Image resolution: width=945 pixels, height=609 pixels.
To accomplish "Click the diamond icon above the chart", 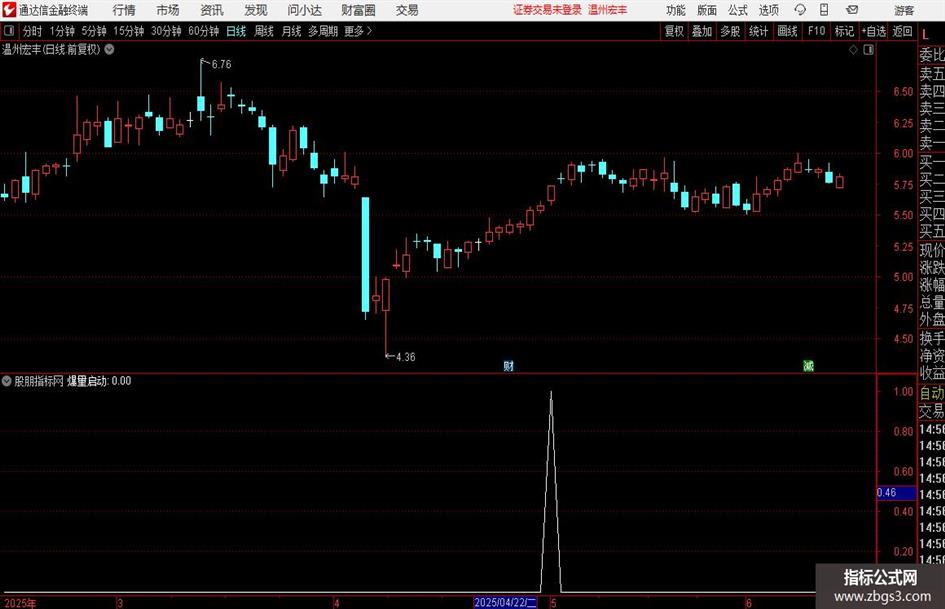I will pos(853,50).
